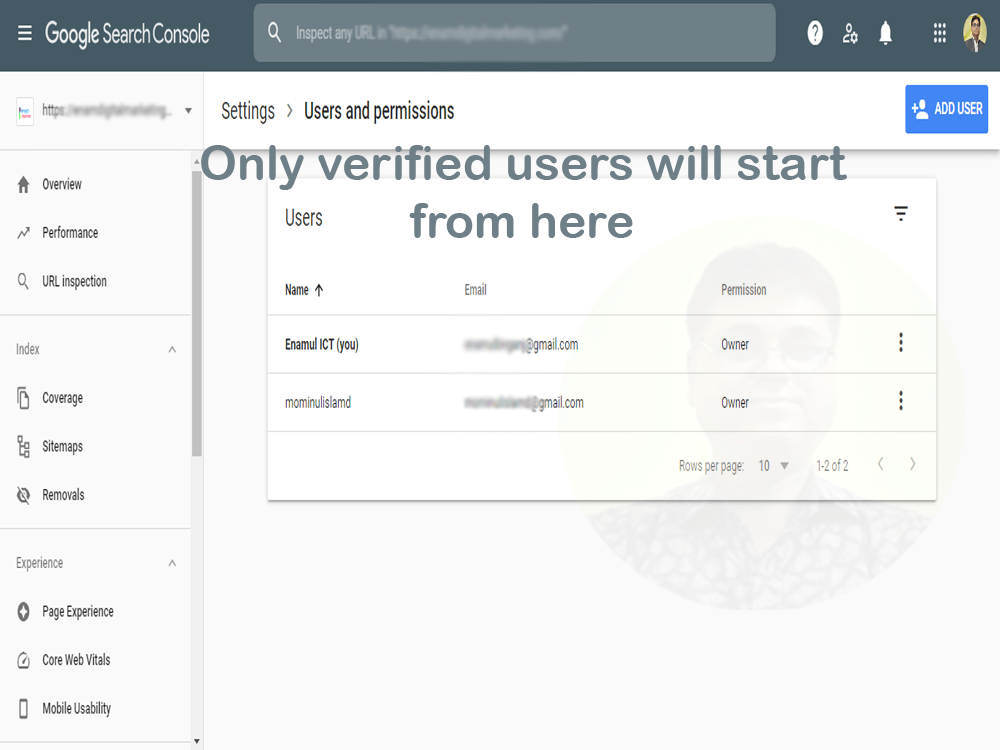Click the Permission column header
This screenshot has width=1000, height=750.
[744, 290]
